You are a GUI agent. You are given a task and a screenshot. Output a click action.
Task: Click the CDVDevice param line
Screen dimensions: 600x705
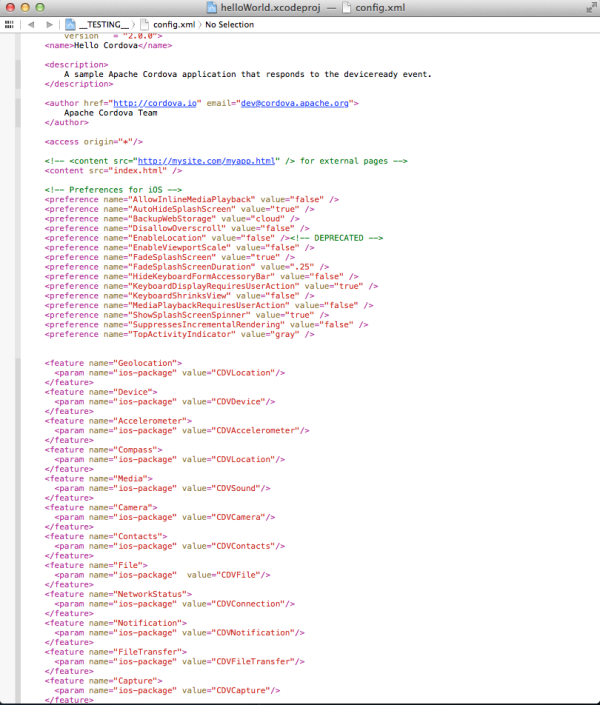coord(165,402)
